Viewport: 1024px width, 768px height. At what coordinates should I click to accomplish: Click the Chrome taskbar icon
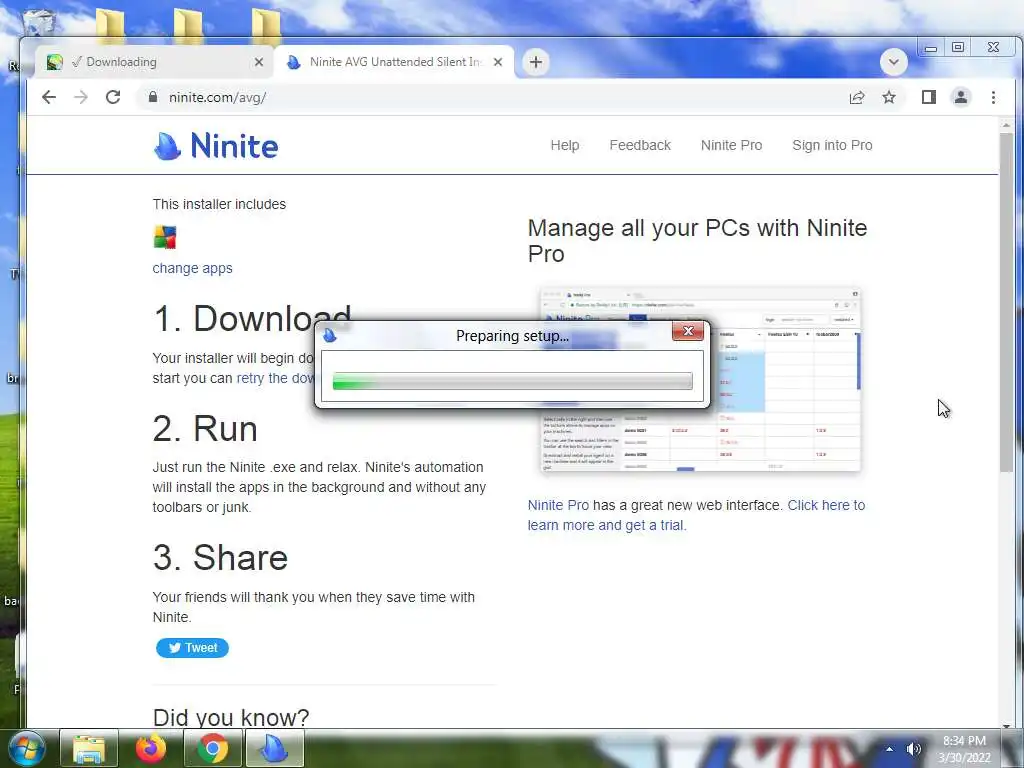tap(213, 748)
